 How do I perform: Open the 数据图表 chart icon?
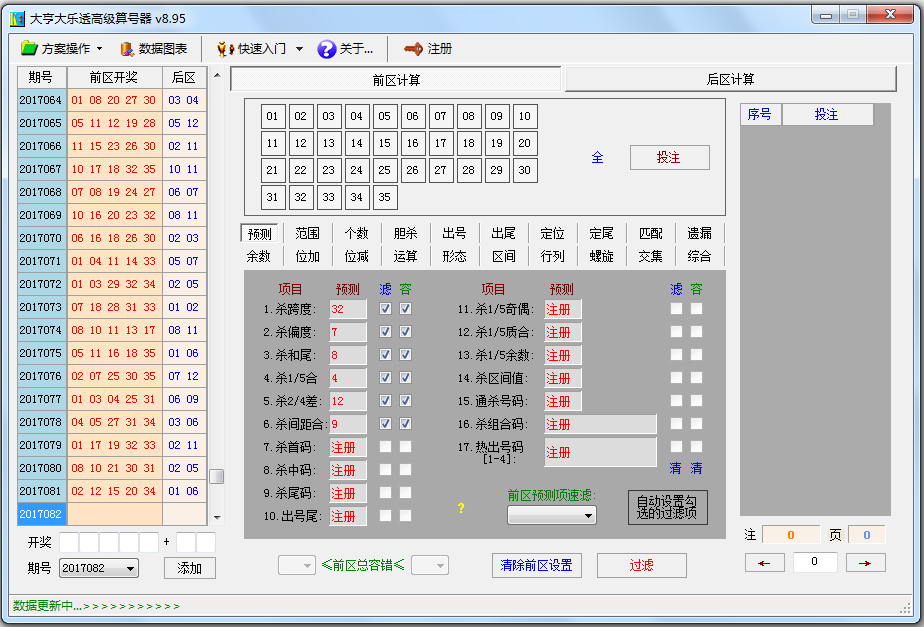tap(127, 49)
